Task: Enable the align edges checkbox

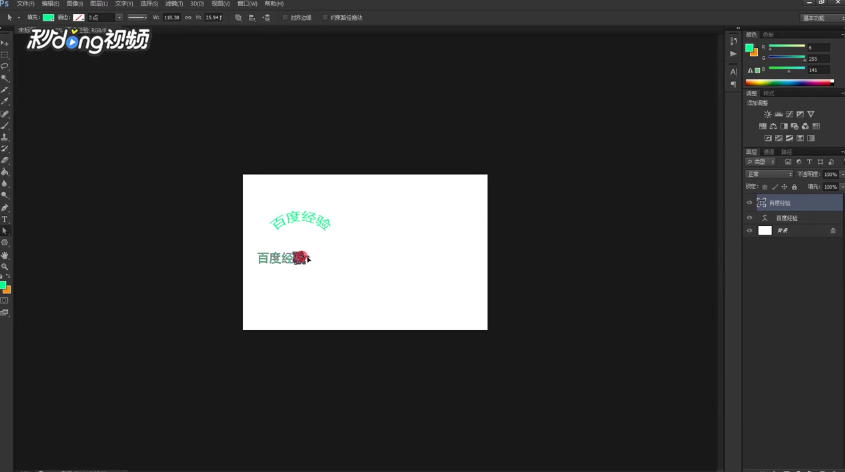Action: pos(286,18)
